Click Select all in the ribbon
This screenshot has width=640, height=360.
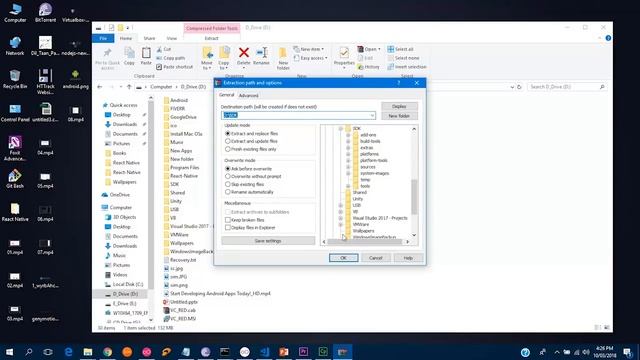click(x=400, y=49)
